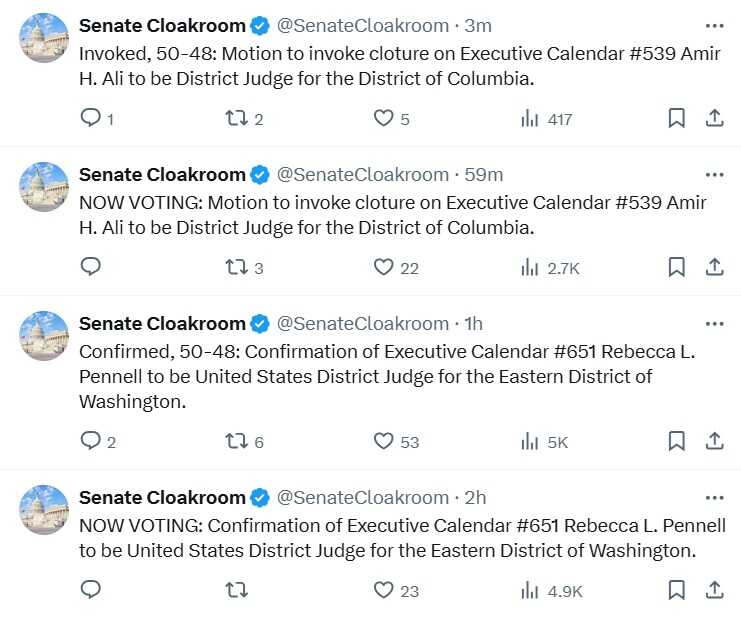Share the Invoked 50-48 cloture tweet
Image resolution: width=741 pixels, height=617 pixels.
(x=715, y=119)
